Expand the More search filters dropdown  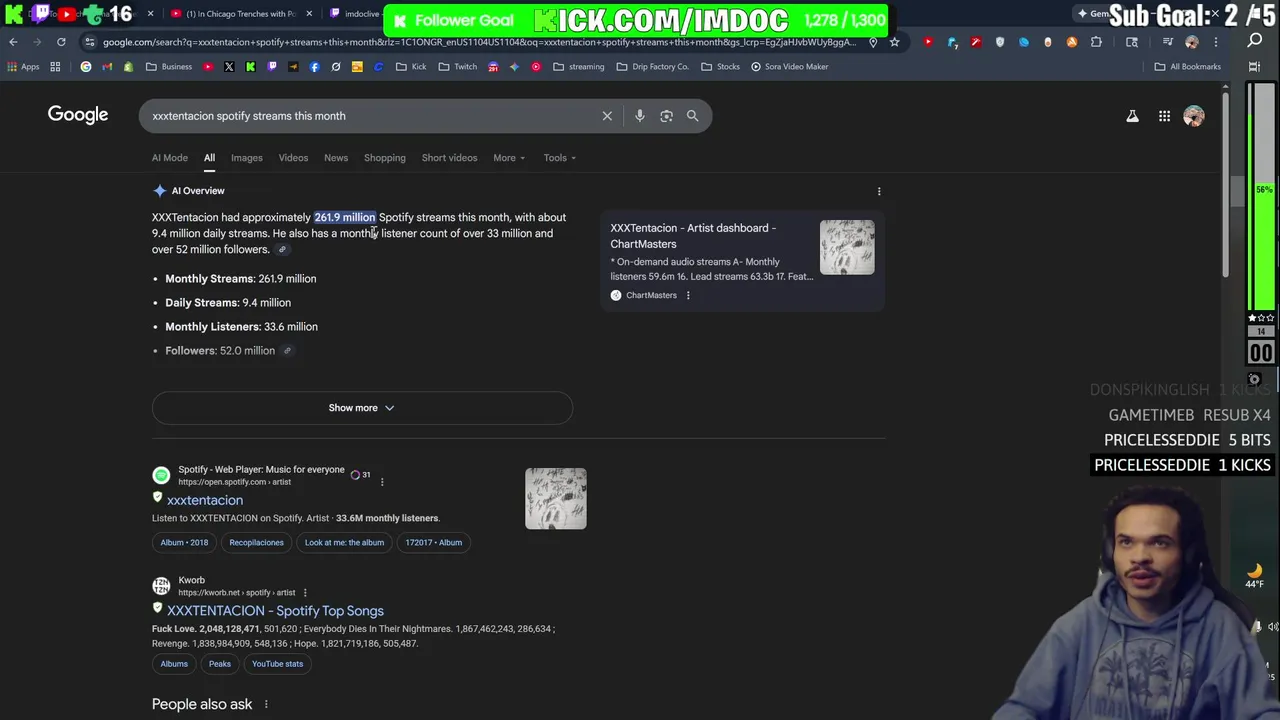pos(509,158)
